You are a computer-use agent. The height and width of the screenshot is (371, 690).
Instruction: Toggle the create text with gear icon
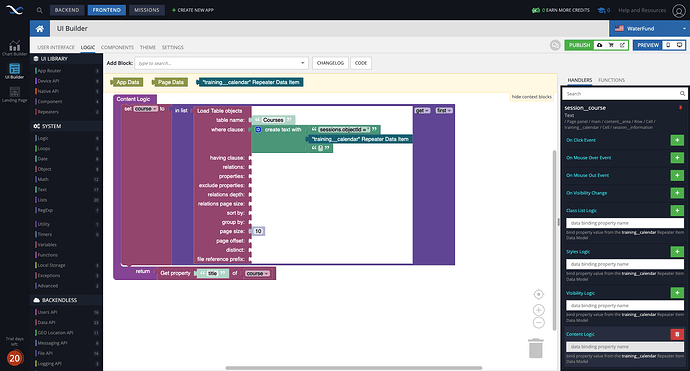[x=258, y=129]
